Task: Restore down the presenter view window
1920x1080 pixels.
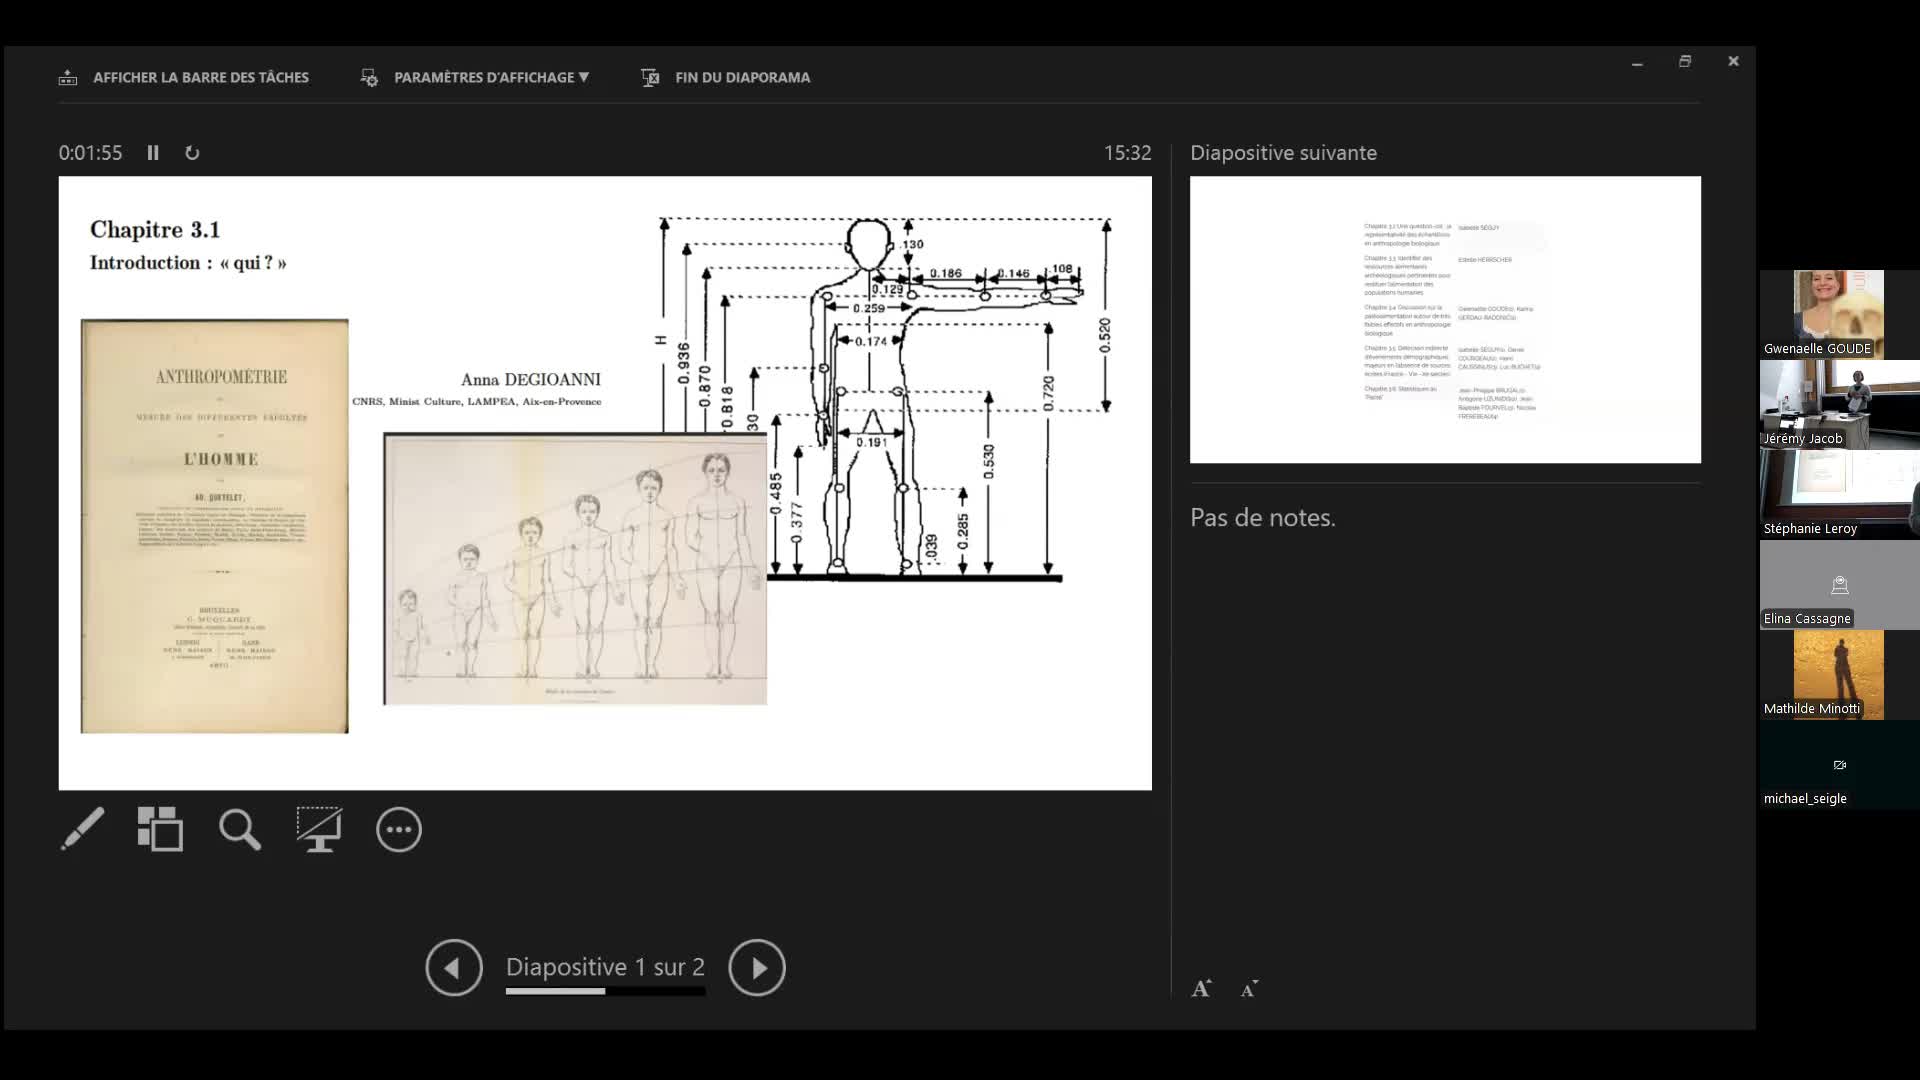Action: [x=1685, y=62]
